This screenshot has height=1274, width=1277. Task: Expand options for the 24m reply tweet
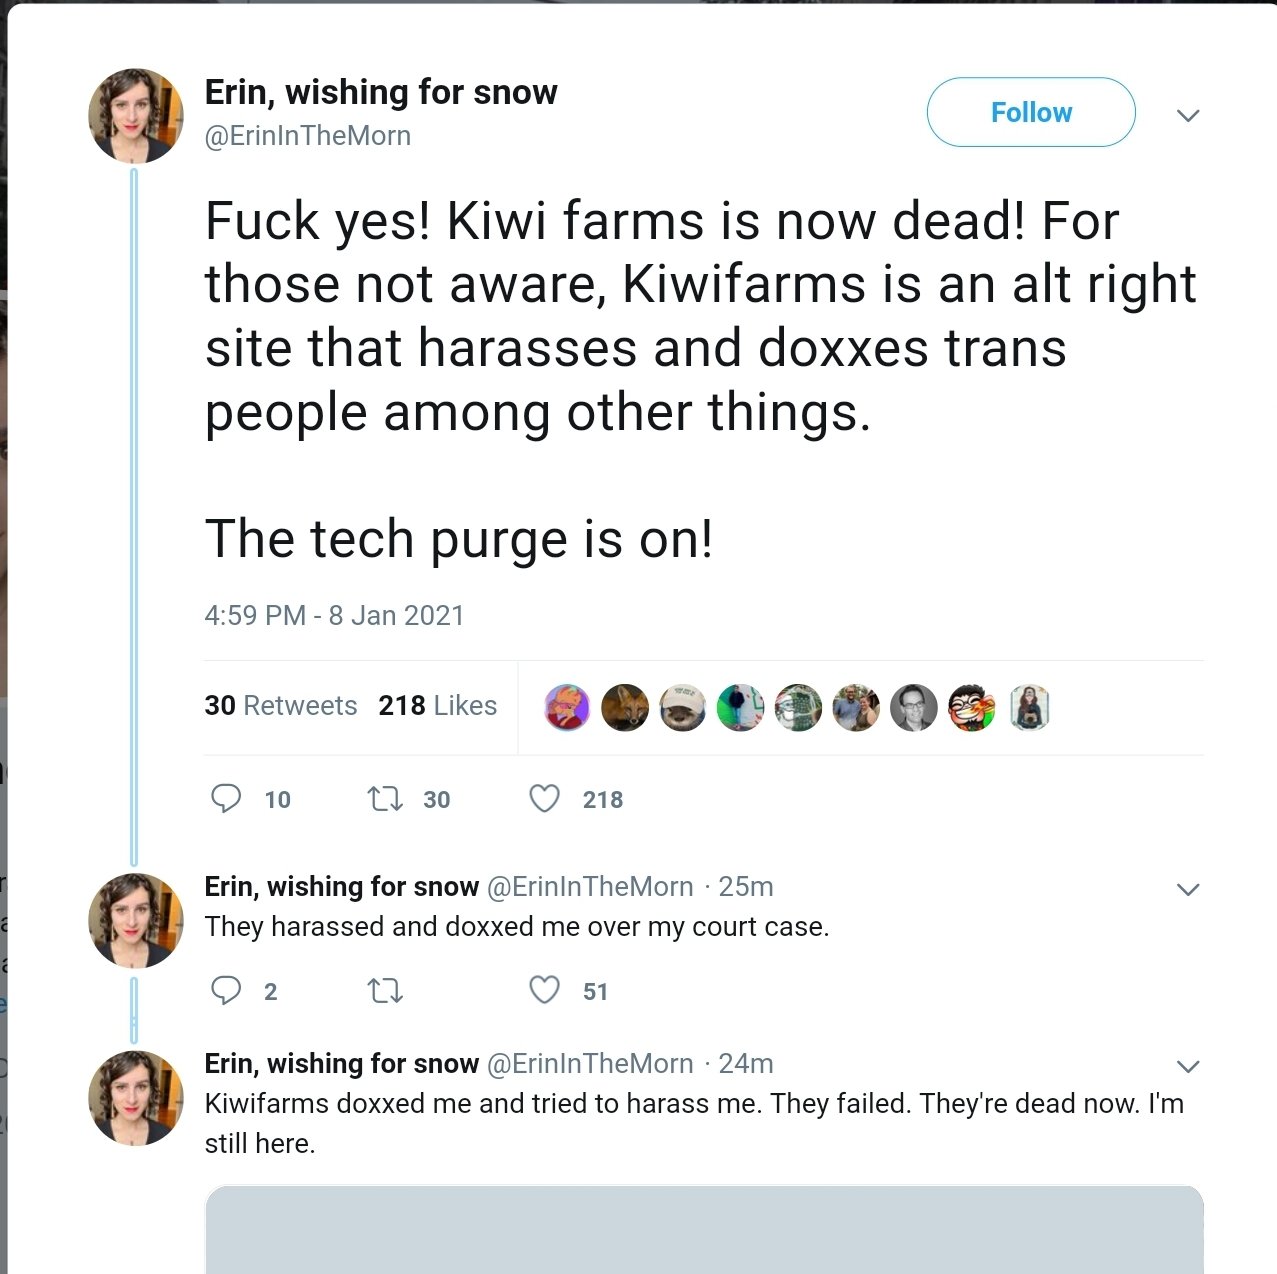coord(1187,1066)
